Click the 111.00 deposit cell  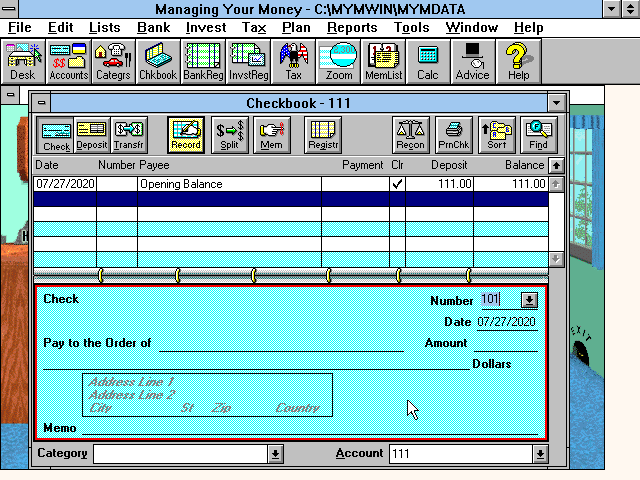coord(439,184)
